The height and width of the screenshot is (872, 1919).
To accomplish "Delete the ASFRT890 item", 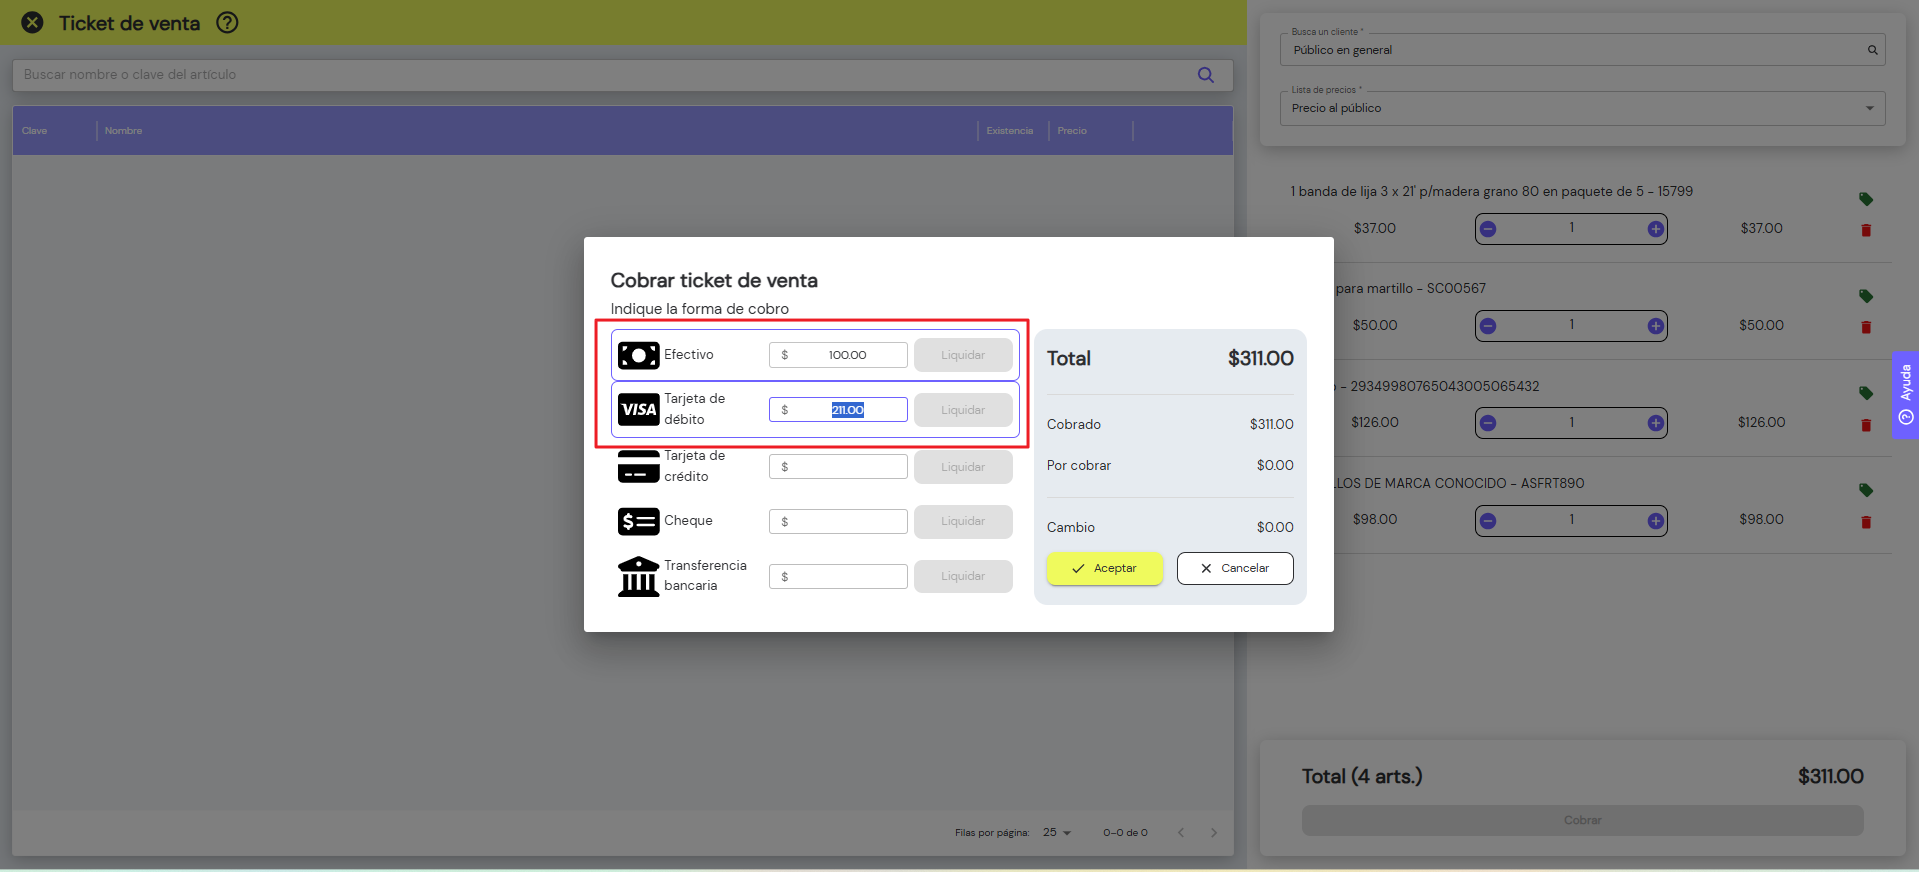I will [1866, 522].
